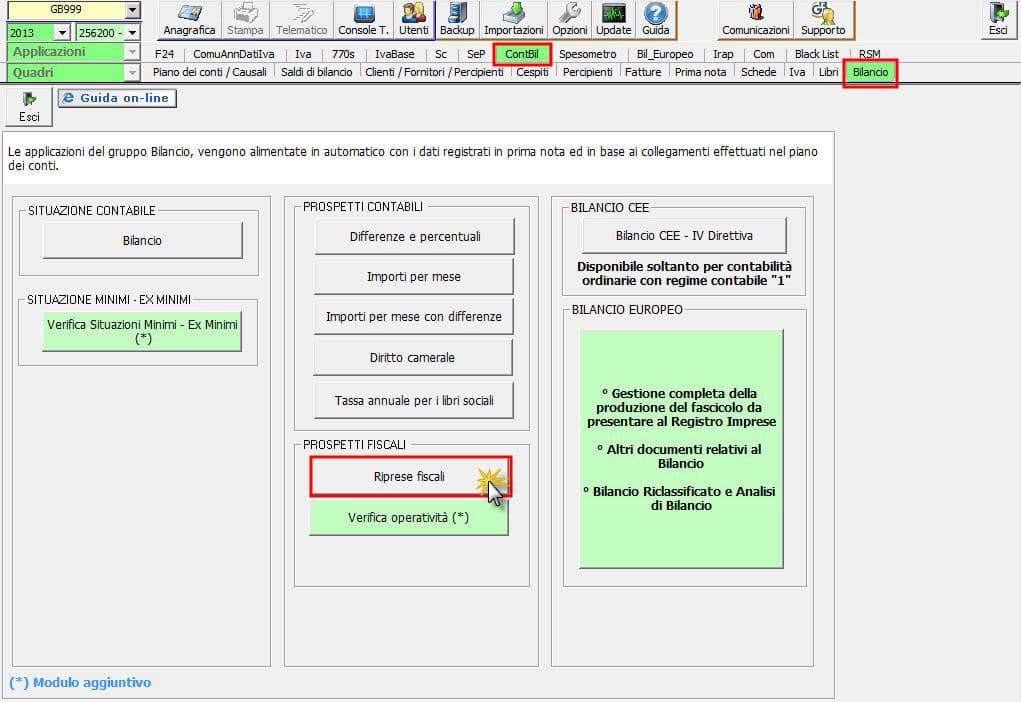The height and width of the screenshot is (702, 1021).
Task: Click the Console T. icon
Action: coord(364,19)
